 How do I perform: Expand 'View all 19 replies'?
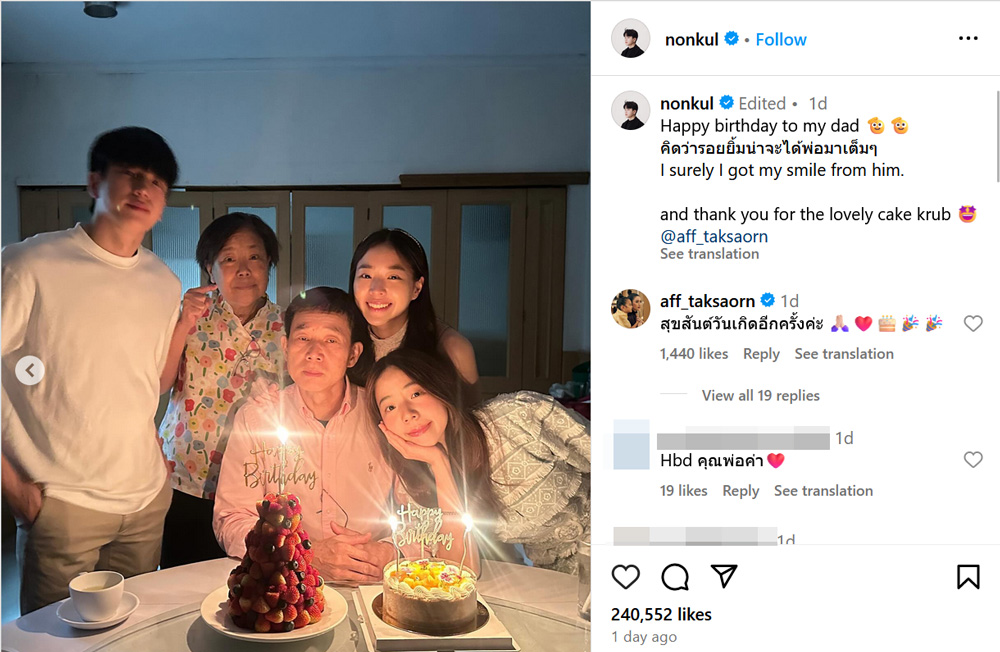[x=760, y=395]
